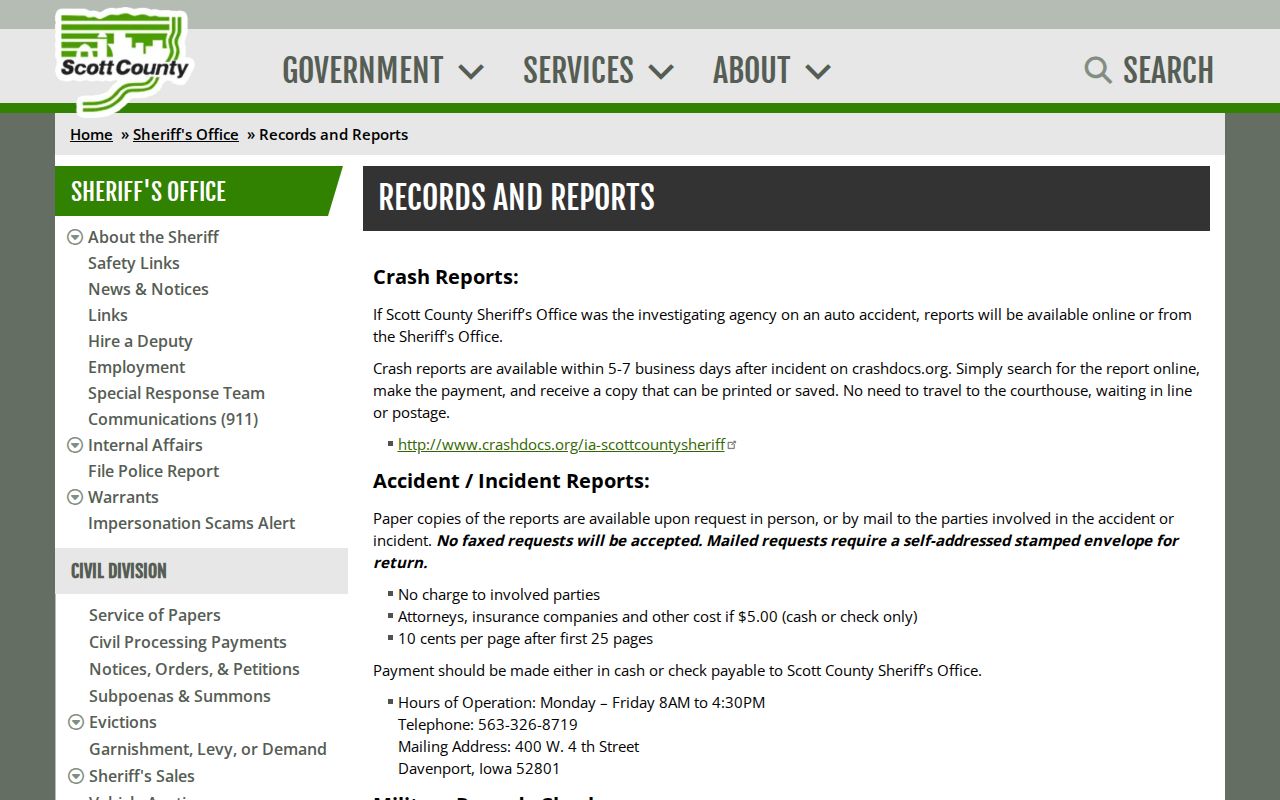Expand the Warrants arrow icon
Image resolution: width=1280 pixels, height=800 pixels.
[x=75, y=497]
